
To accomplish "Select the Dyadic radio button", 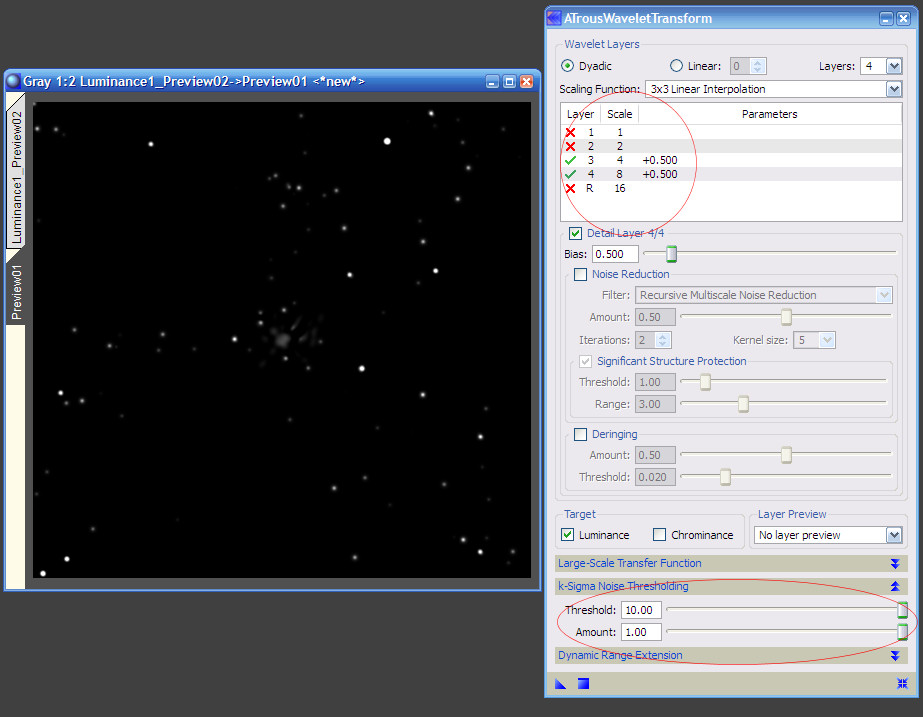I will [567, 66].
